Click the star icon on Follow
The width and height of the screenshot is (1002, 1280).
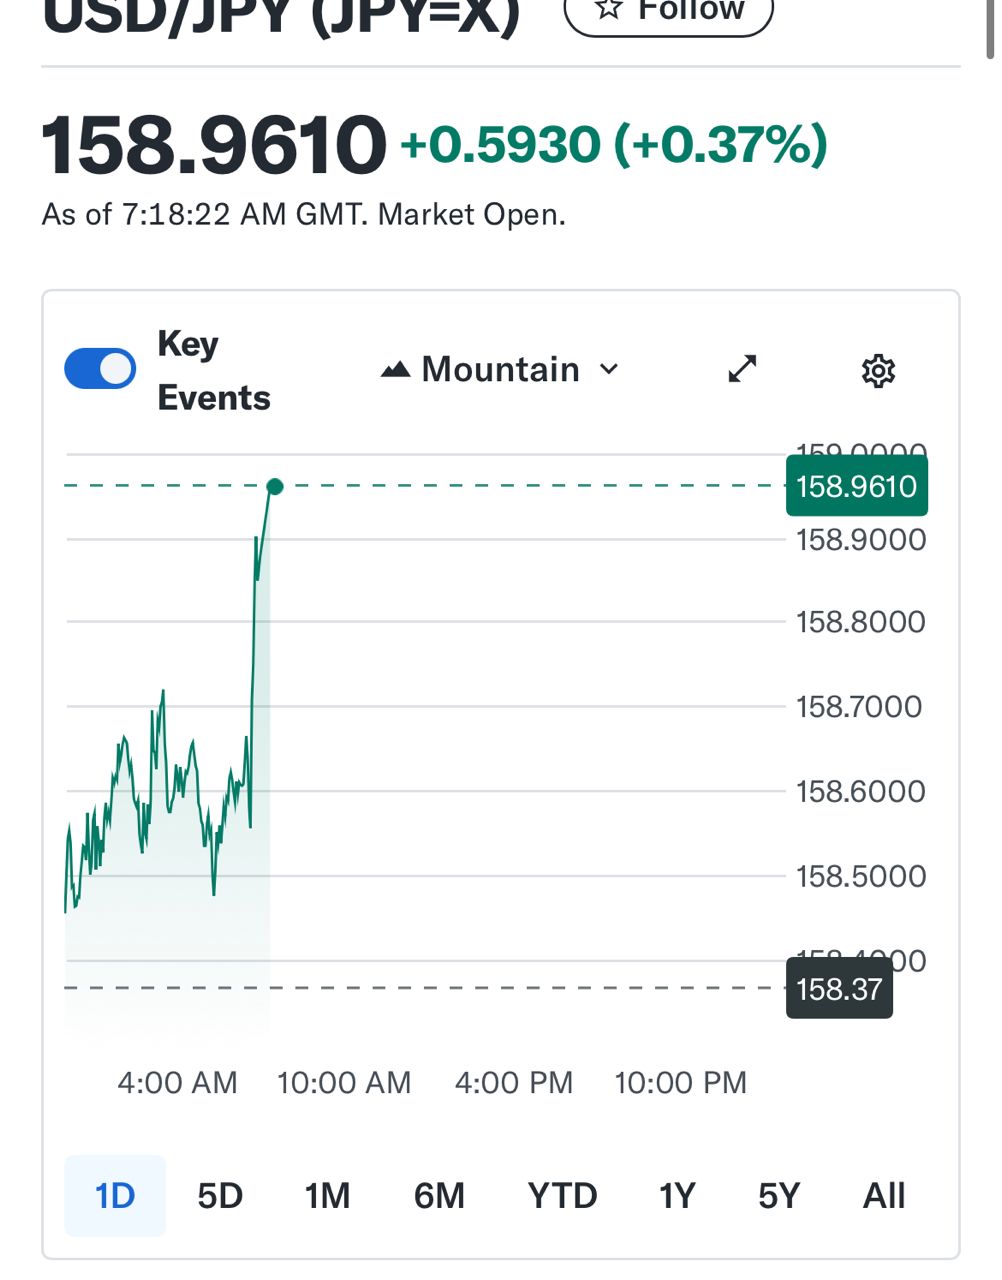608,10
